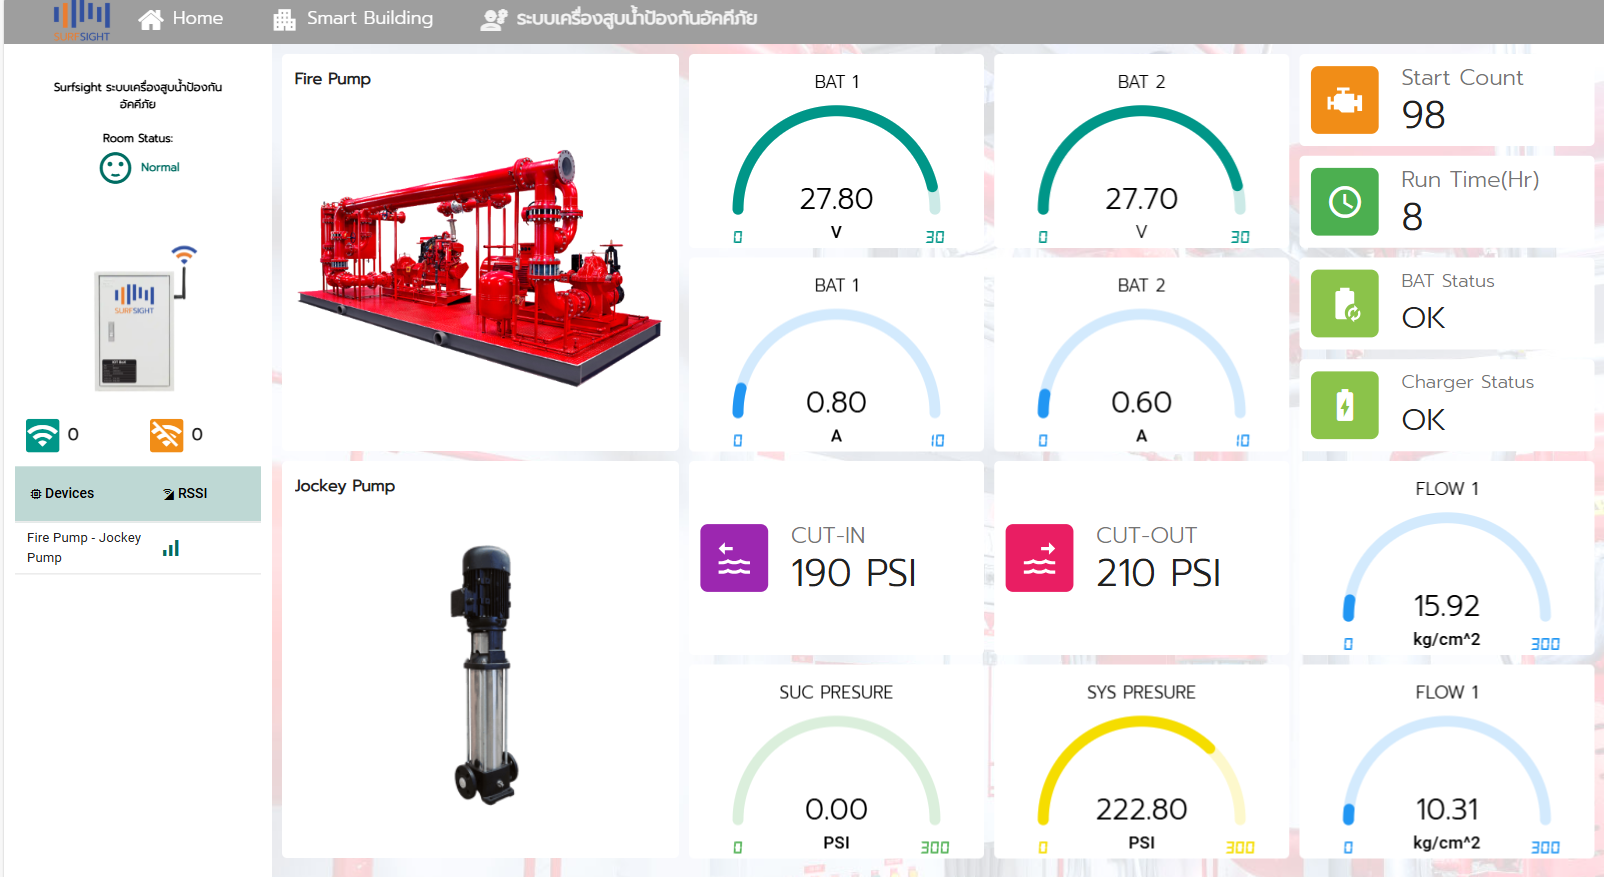
Task: Click the green clock Run Time icon
Action: click(1344, 202)
